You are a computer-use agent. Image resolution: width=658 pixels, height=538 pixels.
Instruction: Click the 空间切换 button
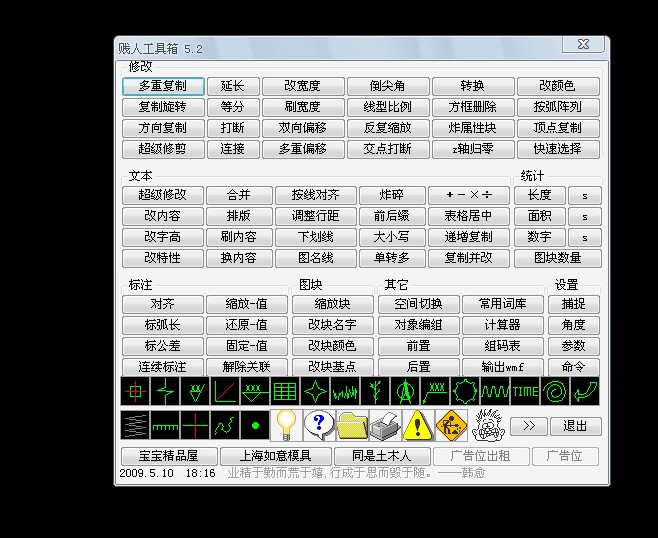click(418, 304)
